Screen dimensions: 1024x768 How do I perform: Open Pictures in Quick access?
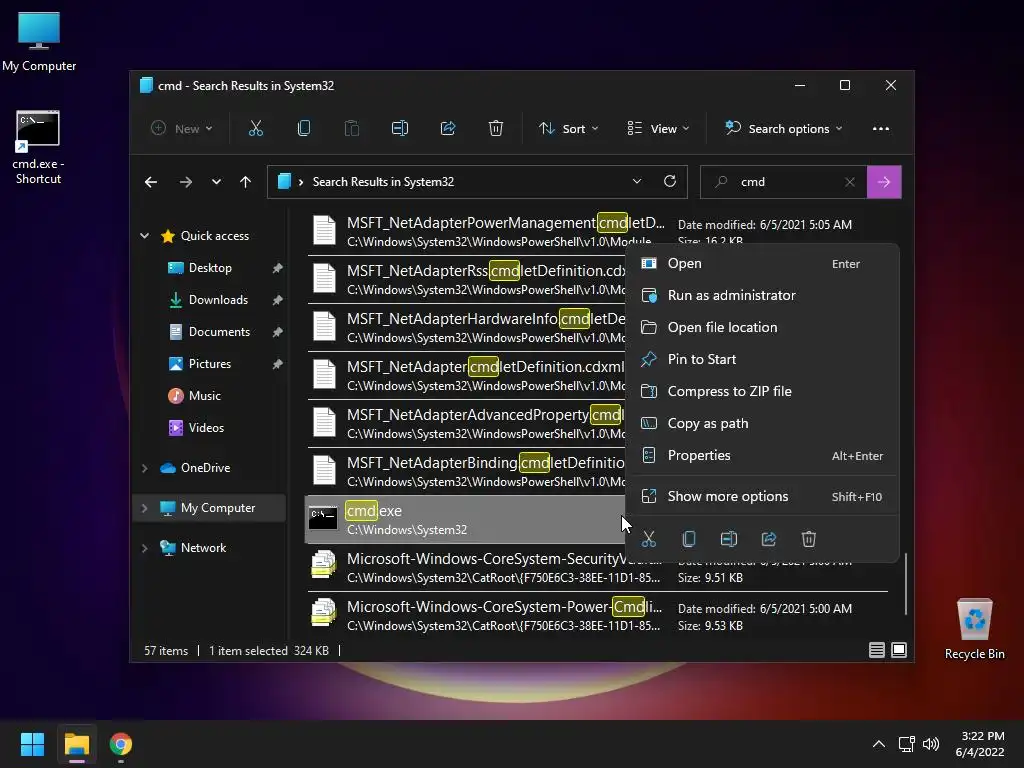[210, 364]
